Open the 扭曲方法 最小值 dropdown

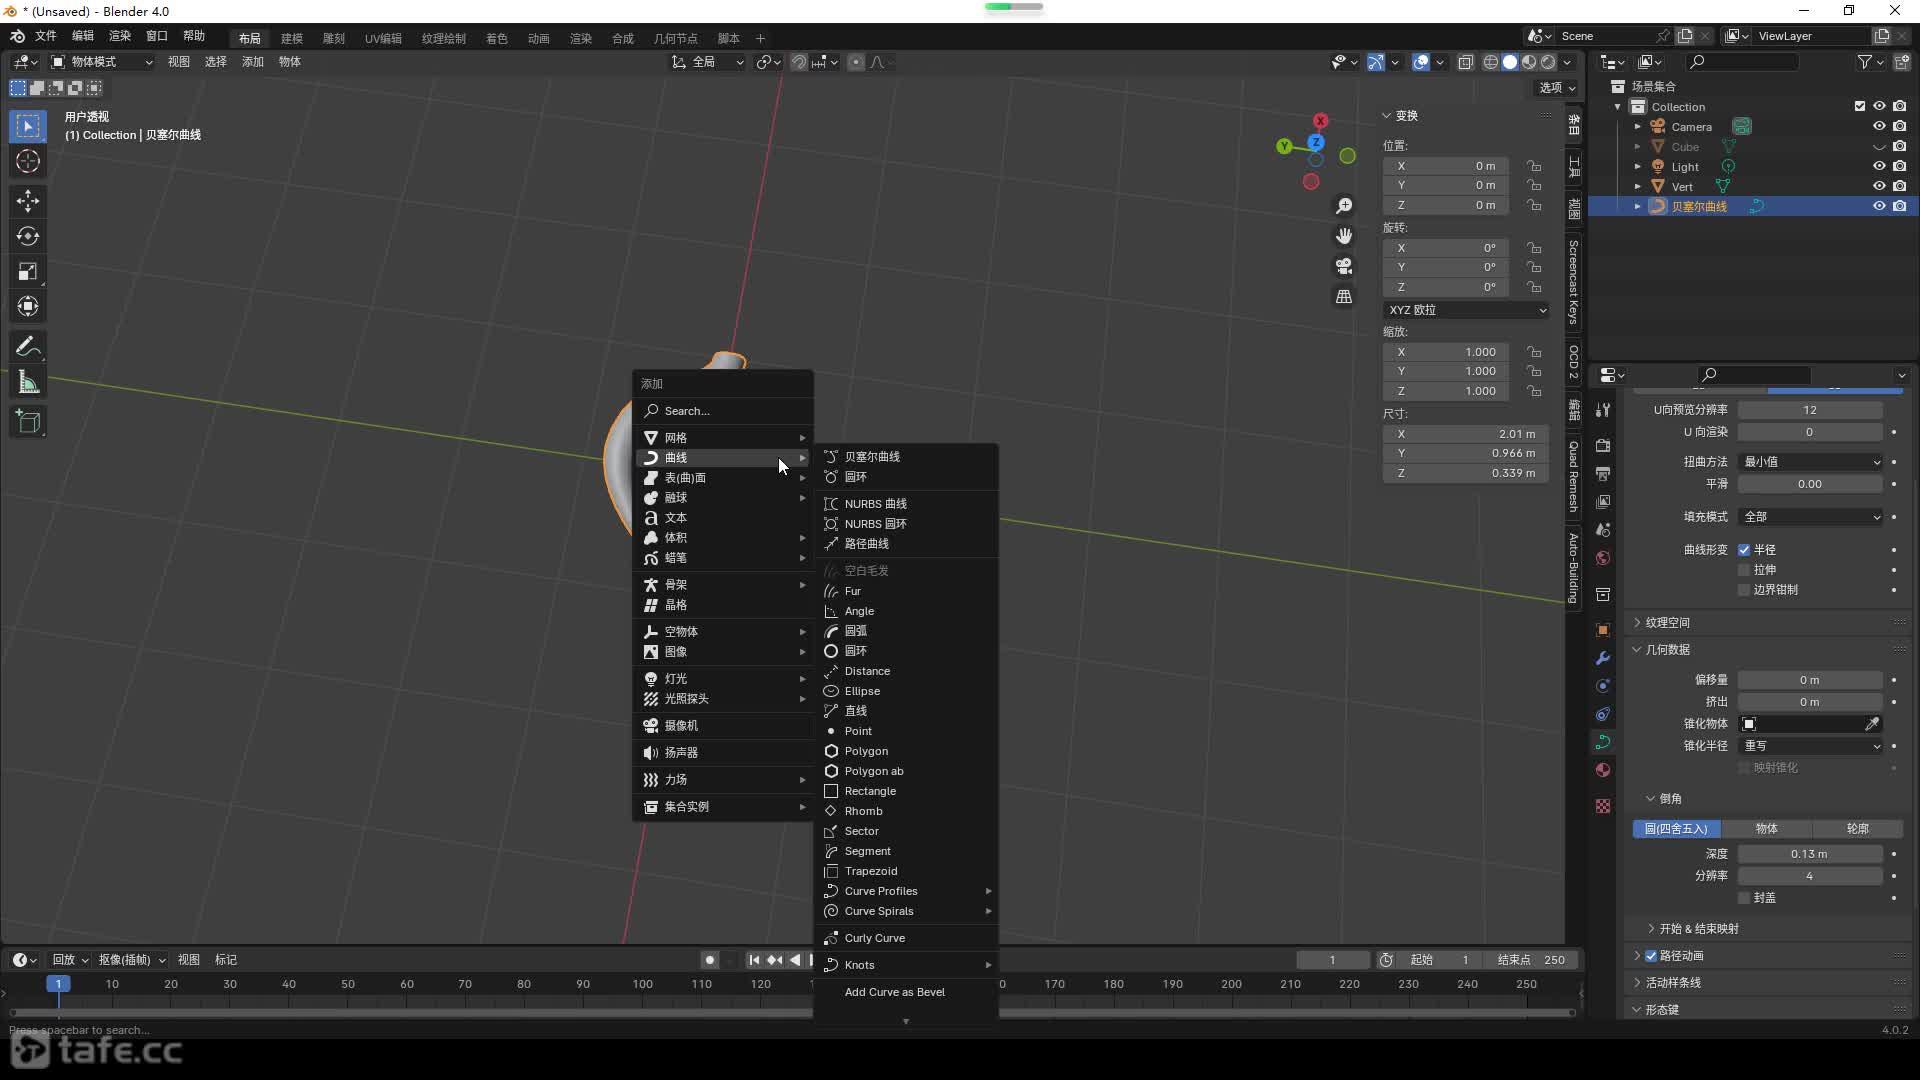pyautogui.click(x=1811, y=462)
